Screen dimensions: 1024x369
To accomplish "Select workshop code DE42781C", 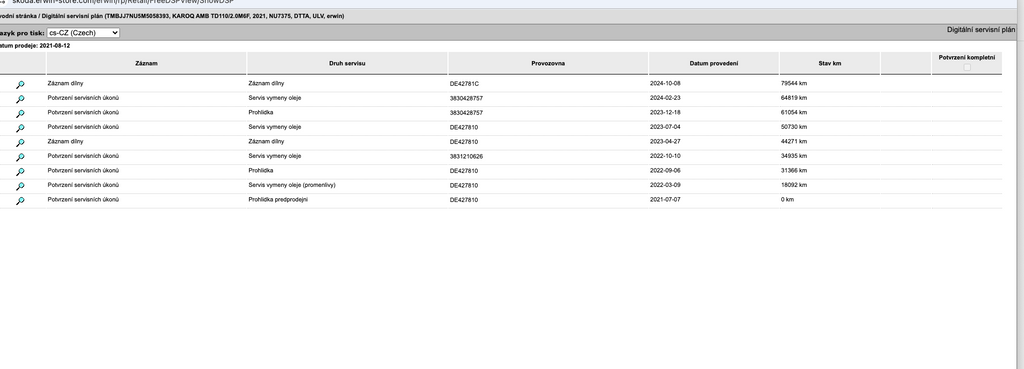I will click(x=464, y=84).
